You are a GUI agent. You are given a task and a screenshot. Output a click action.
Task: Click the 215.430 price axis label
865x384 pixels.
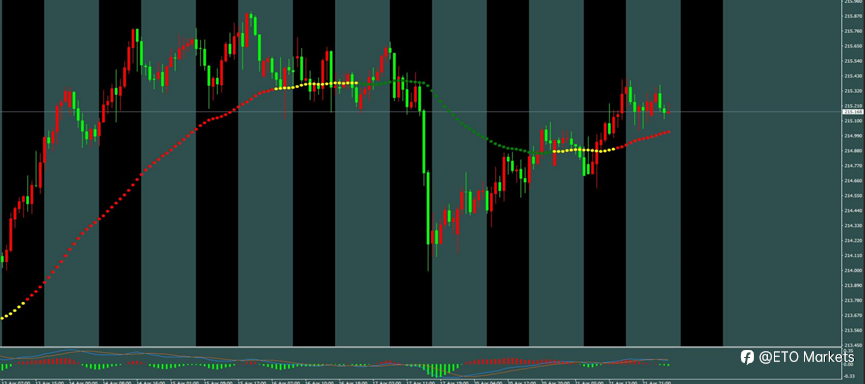click(x=853, y=76)
